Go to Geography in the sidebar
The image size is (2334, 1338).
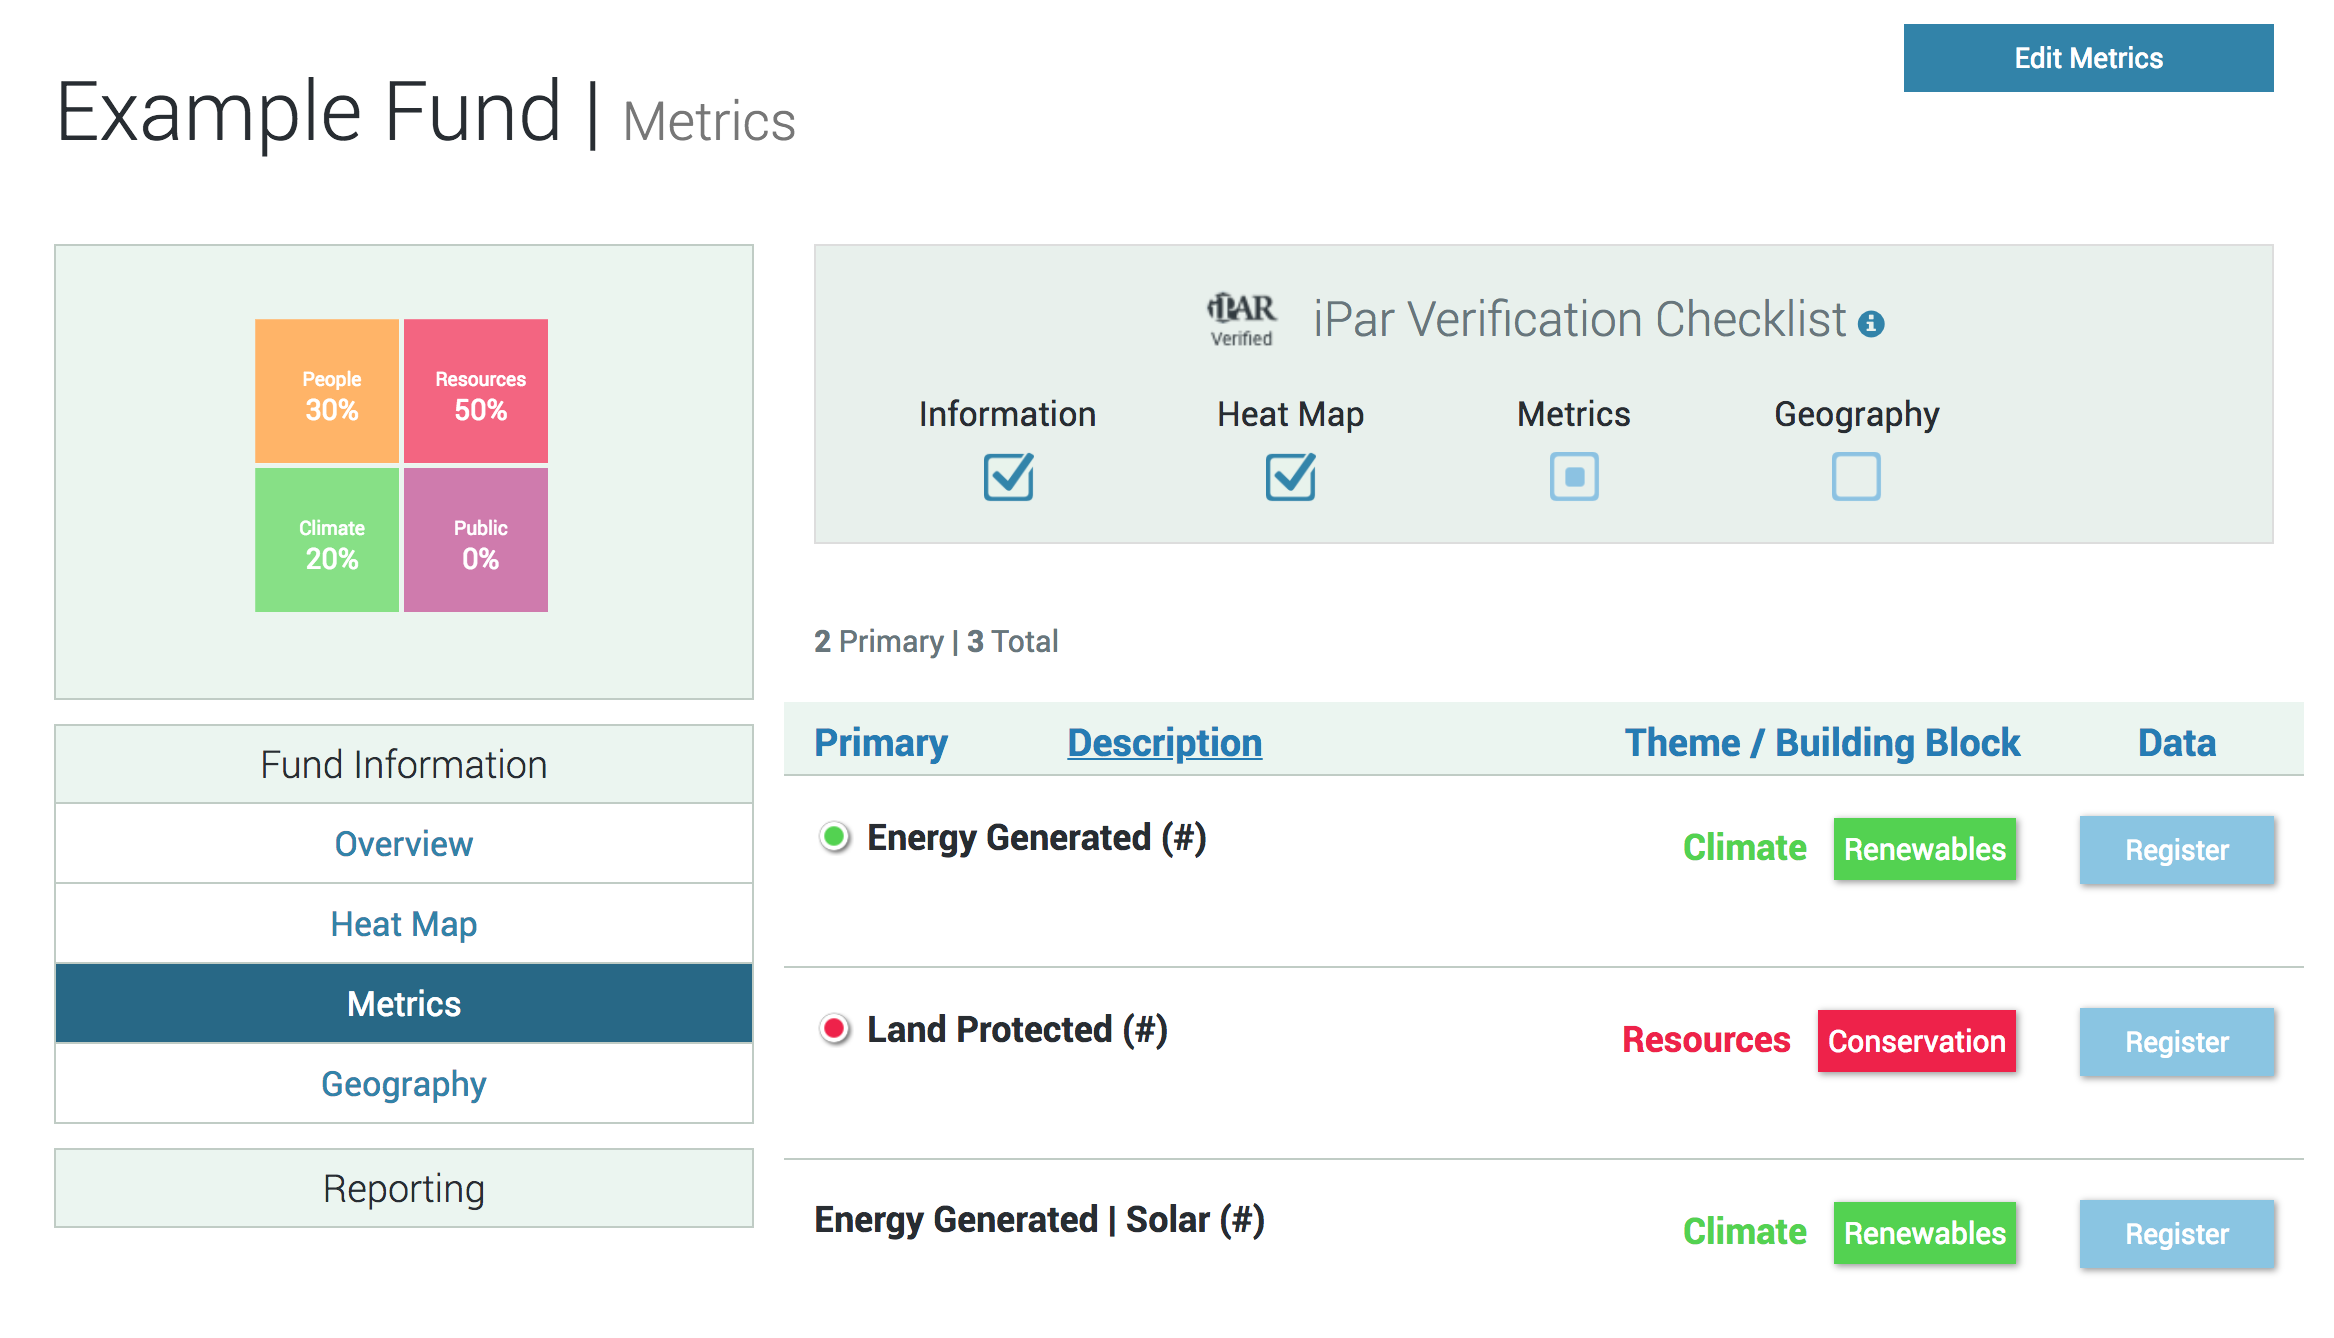pos(403,1084)
